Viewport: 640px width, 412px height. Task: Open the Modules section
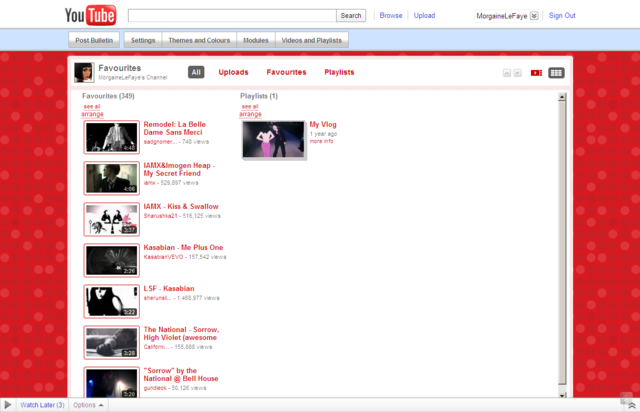tap(256, 40)
